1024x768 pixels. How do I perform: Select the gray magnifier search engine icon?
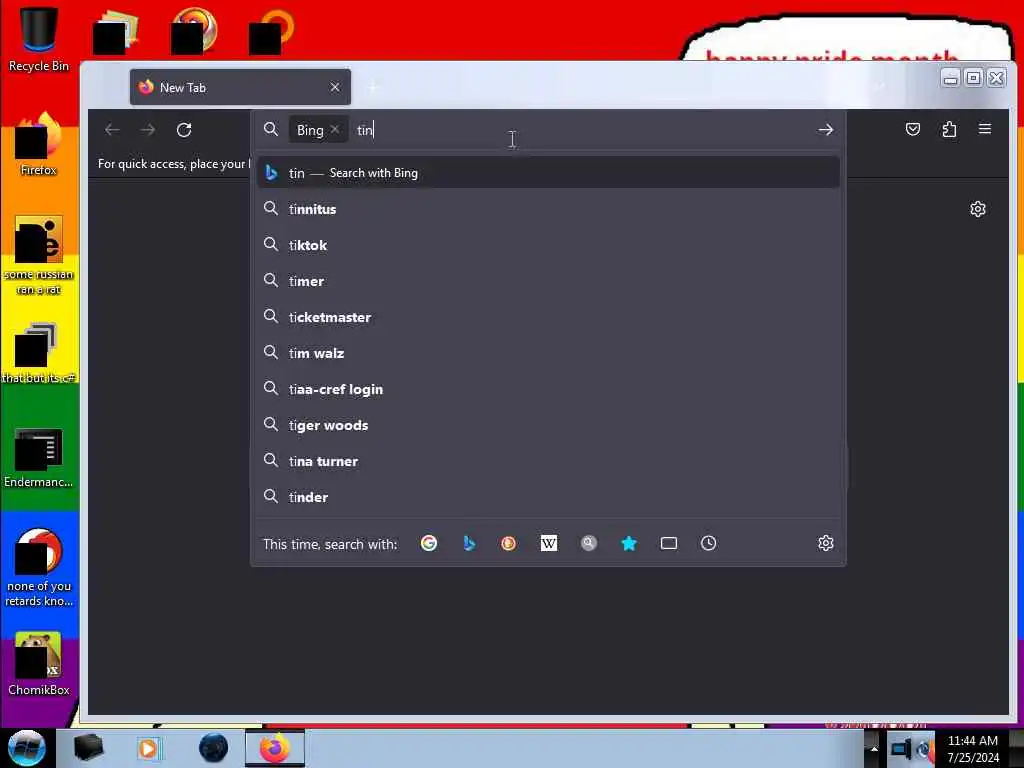pos(588,543)
